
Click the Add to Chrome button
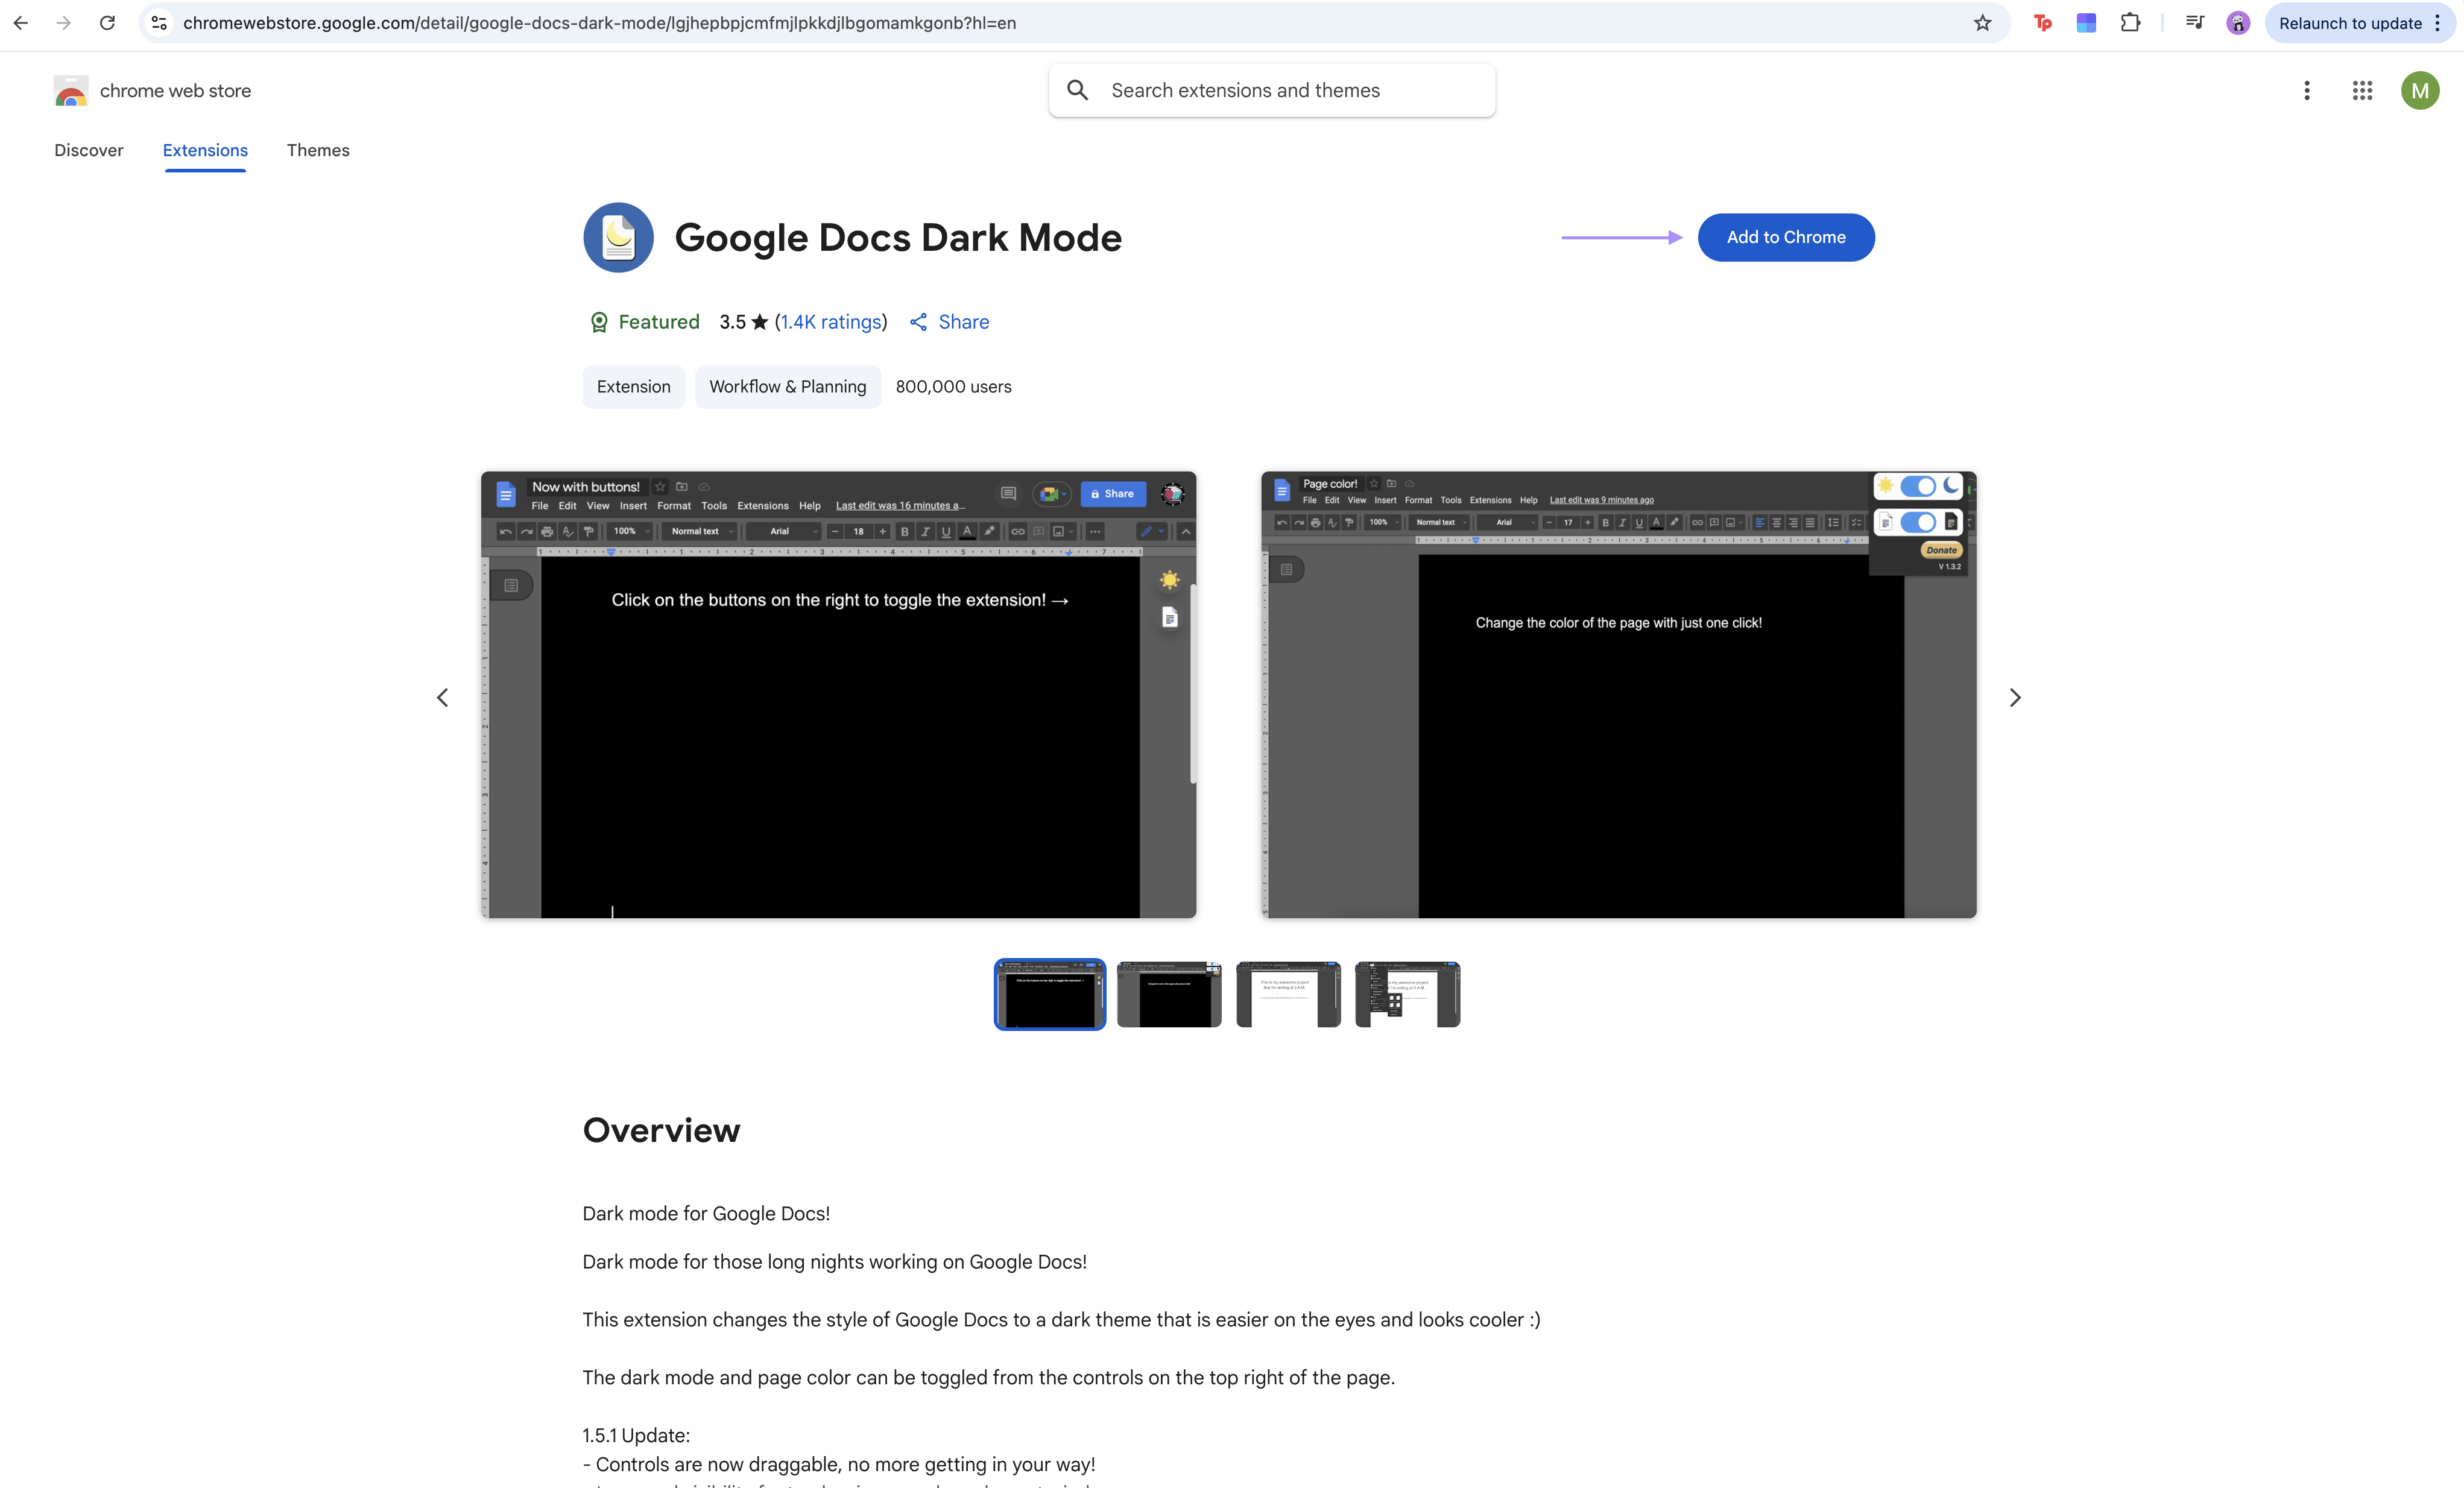[x=1786, y=237]
